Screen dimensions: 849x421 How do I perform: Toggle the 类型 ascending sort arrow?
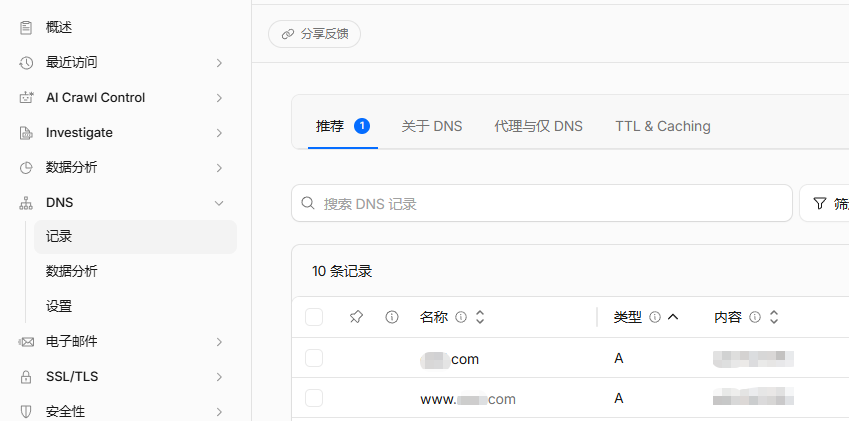pyautogui.click(x=673, y=317)
